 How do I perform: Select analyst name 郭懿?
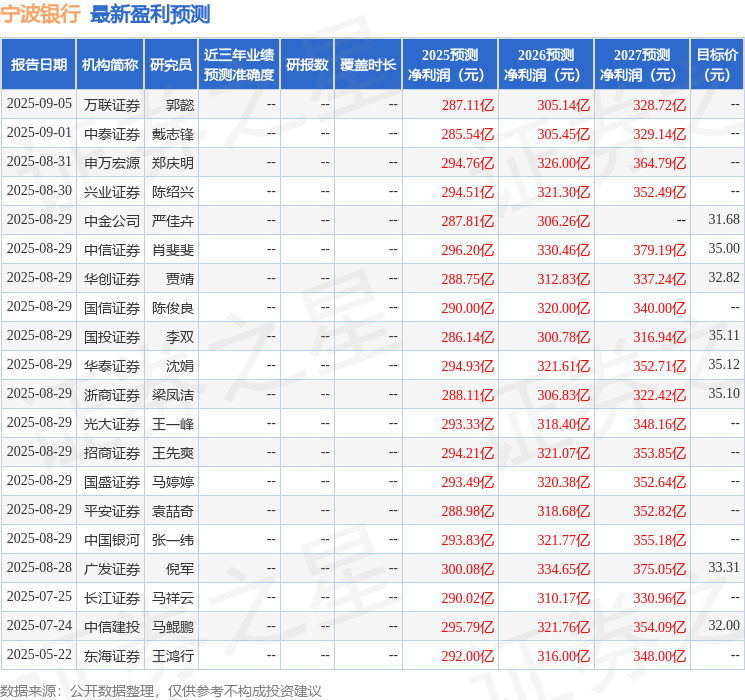coord(180,105)
